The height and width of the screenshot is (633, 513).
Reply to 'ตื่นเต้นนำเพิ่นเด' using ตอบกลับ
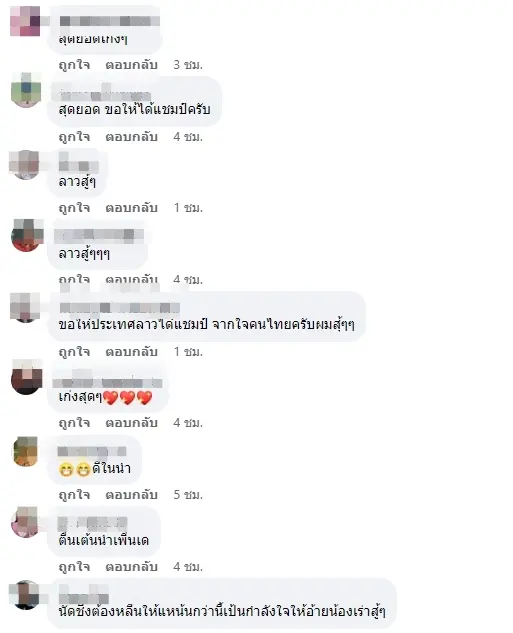[x=132, y=566]
